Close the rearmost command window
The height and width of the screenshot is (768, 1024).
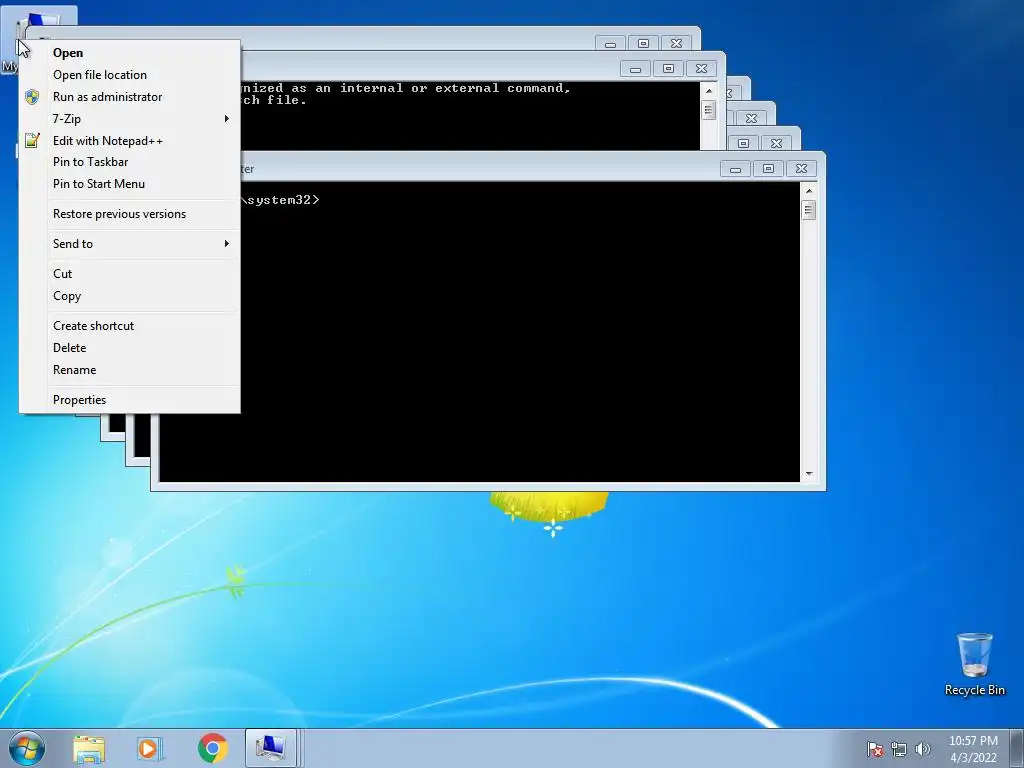pyautogui.click(x=677, y=44)
